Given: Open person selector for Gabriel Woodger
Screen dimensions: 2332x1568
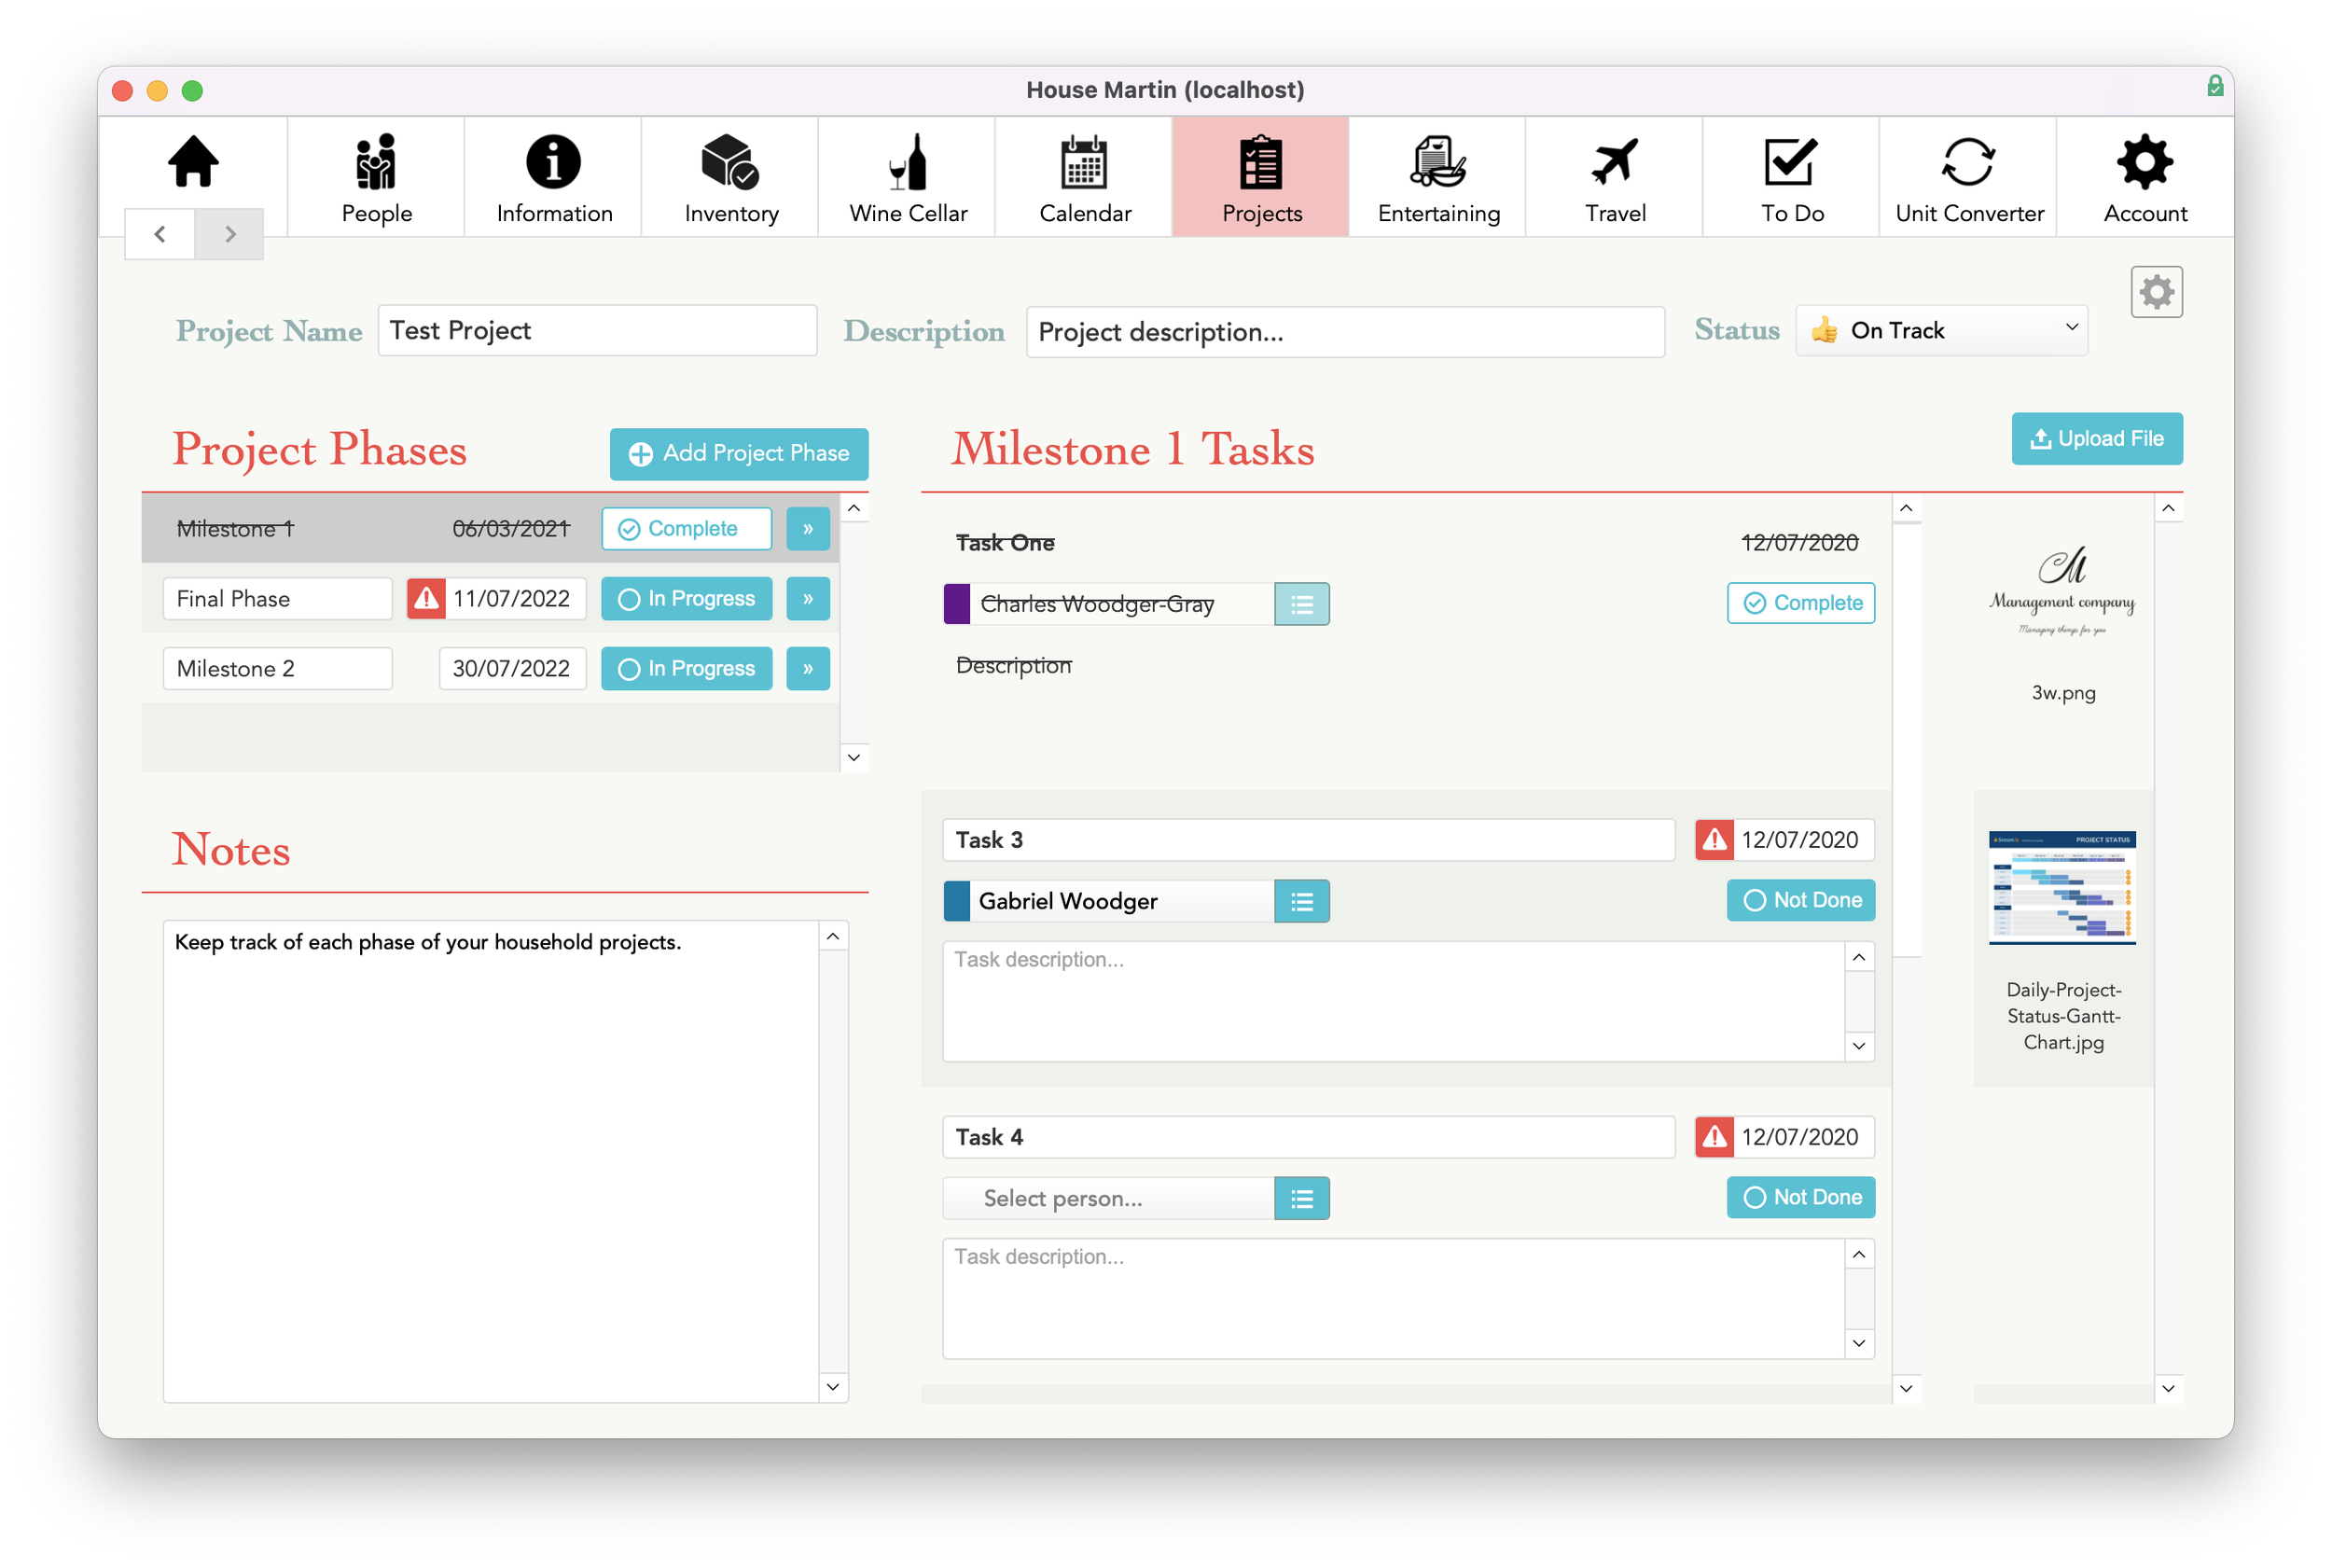Looking at the screenshot, I should coord(1301,902).
